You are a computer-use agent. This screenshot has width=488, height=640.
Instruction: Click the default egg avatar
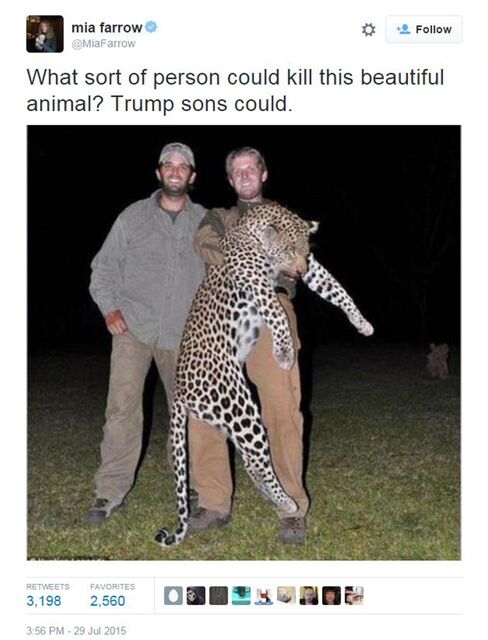click(x=173, y=596)
